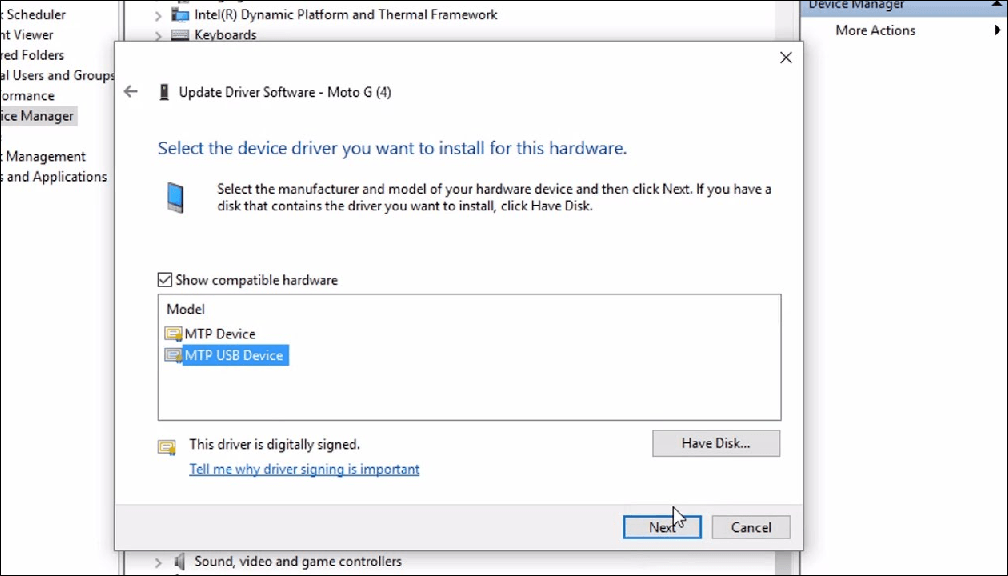Click the Have Disk... button

tap(716, 444)
